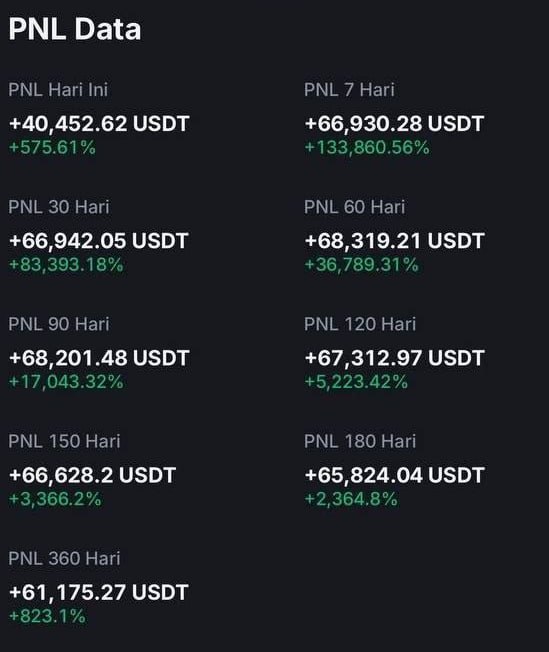This screenshot has width=549, height=652.
Task: Open the PNL 30 Hari entry
Action: [59, 207]
